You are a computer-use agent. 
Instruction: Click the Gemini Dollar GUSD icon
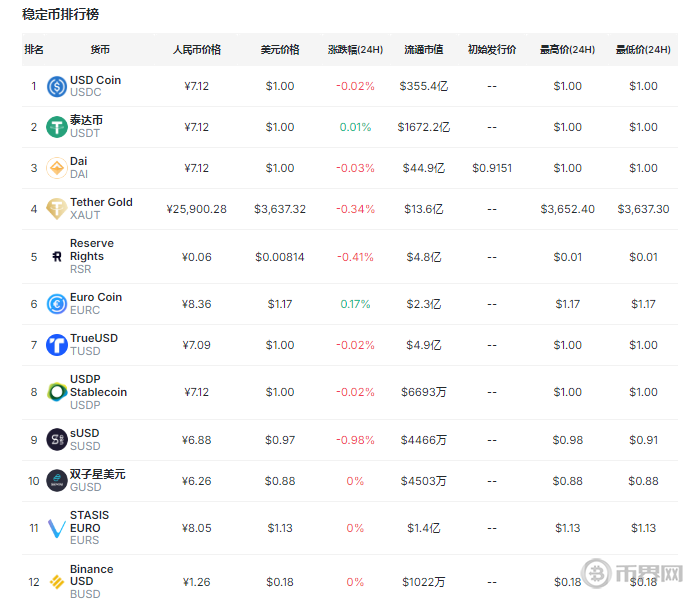56,481
